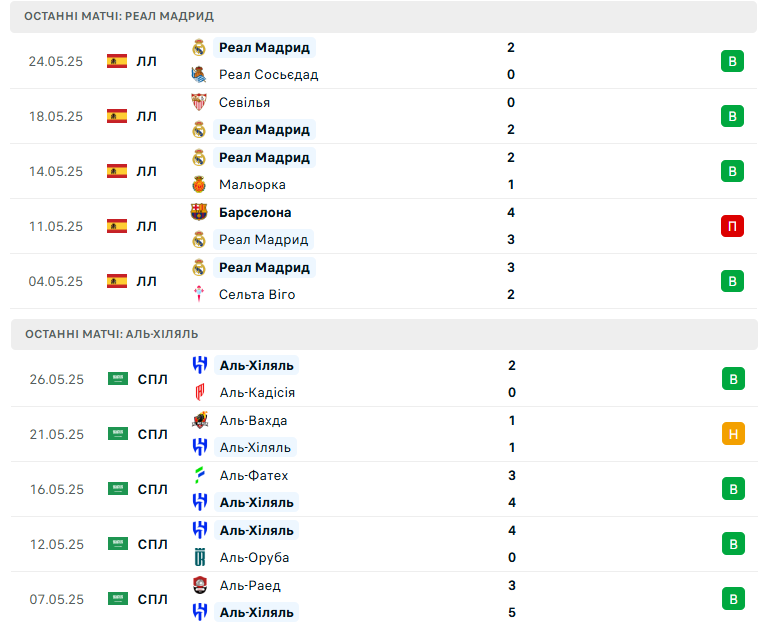Image resolution: width=766 pixels, height=631 pixels.
Task: Open Барселона team link
Action: point(255,212)
